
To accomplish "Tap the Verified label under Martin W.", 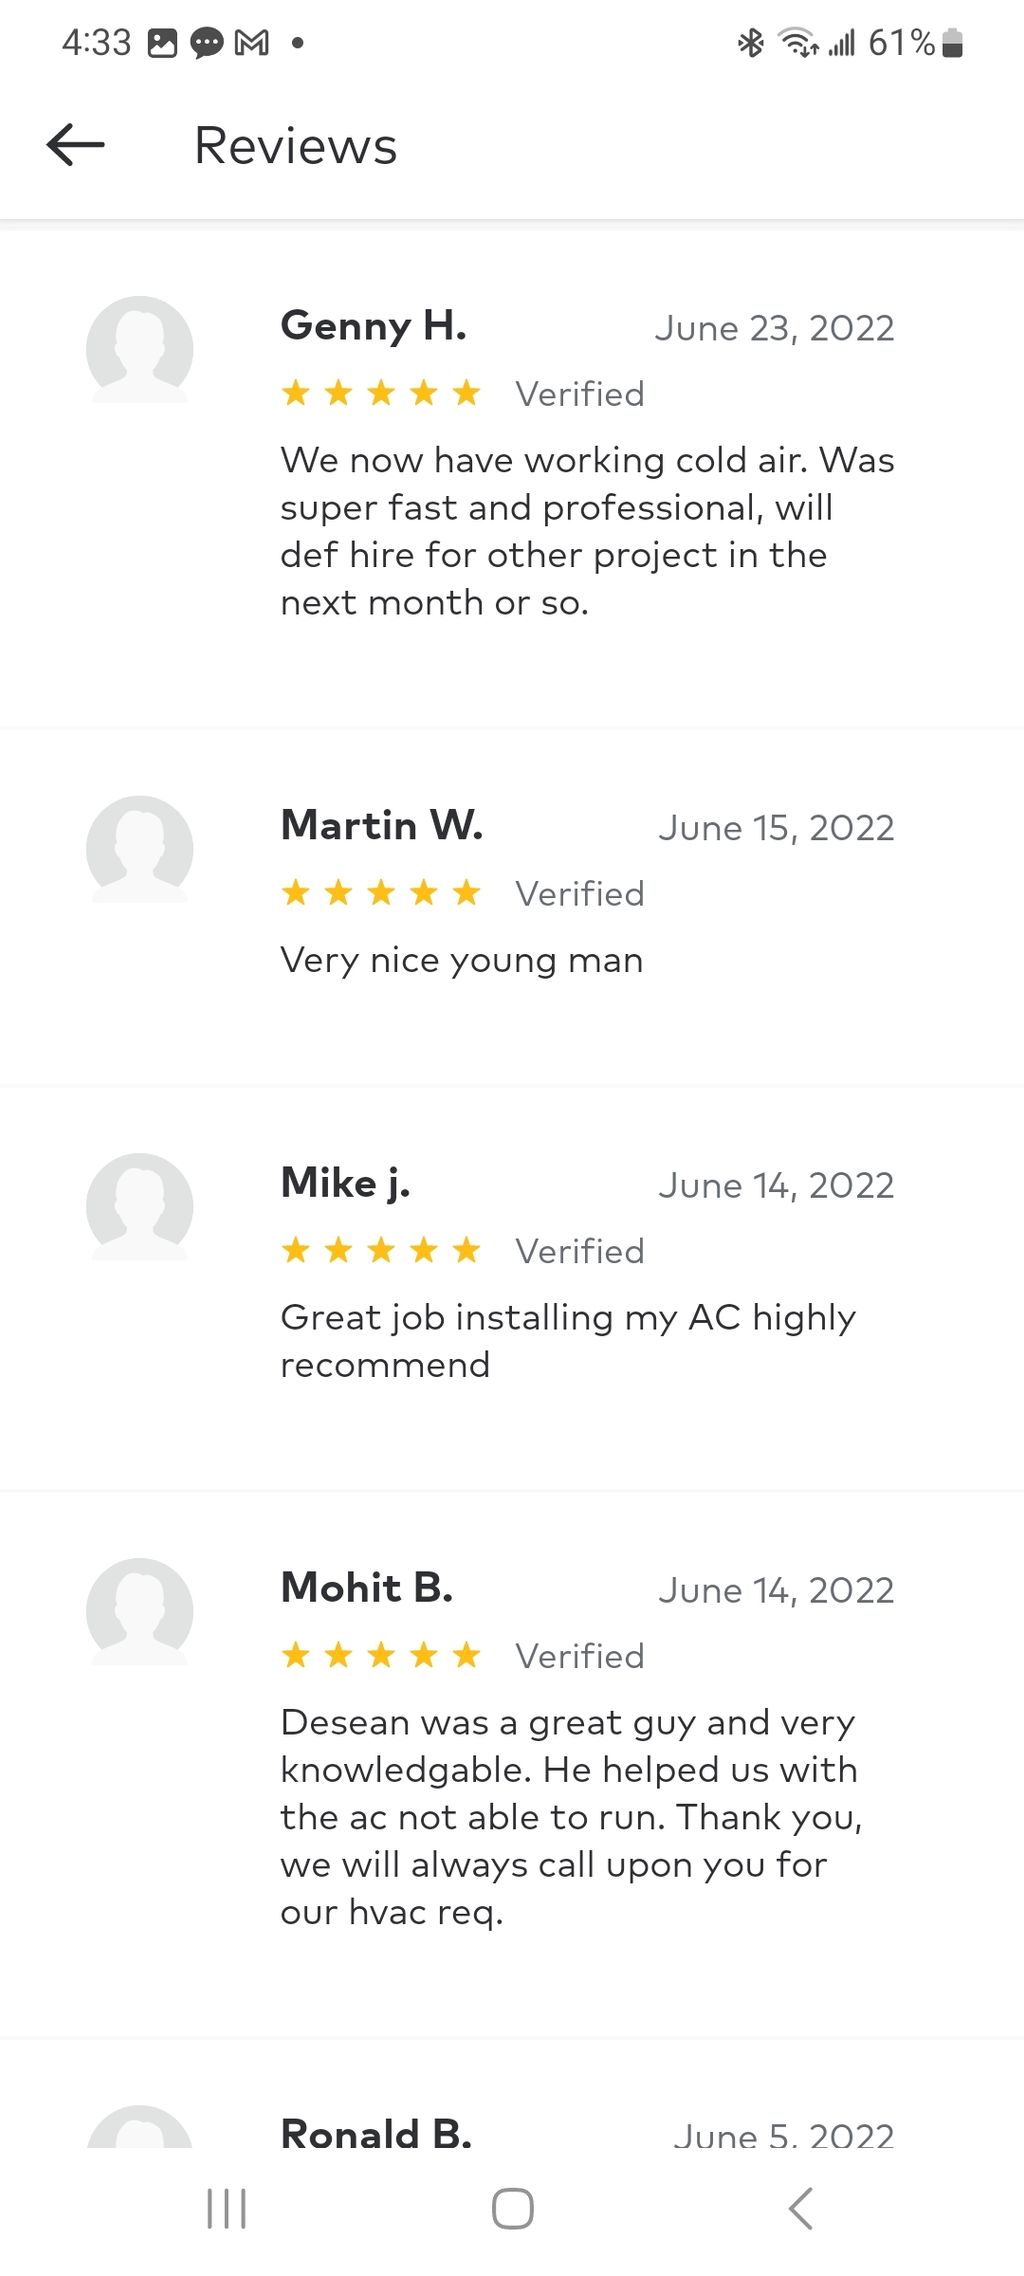I will coord(580,893).
